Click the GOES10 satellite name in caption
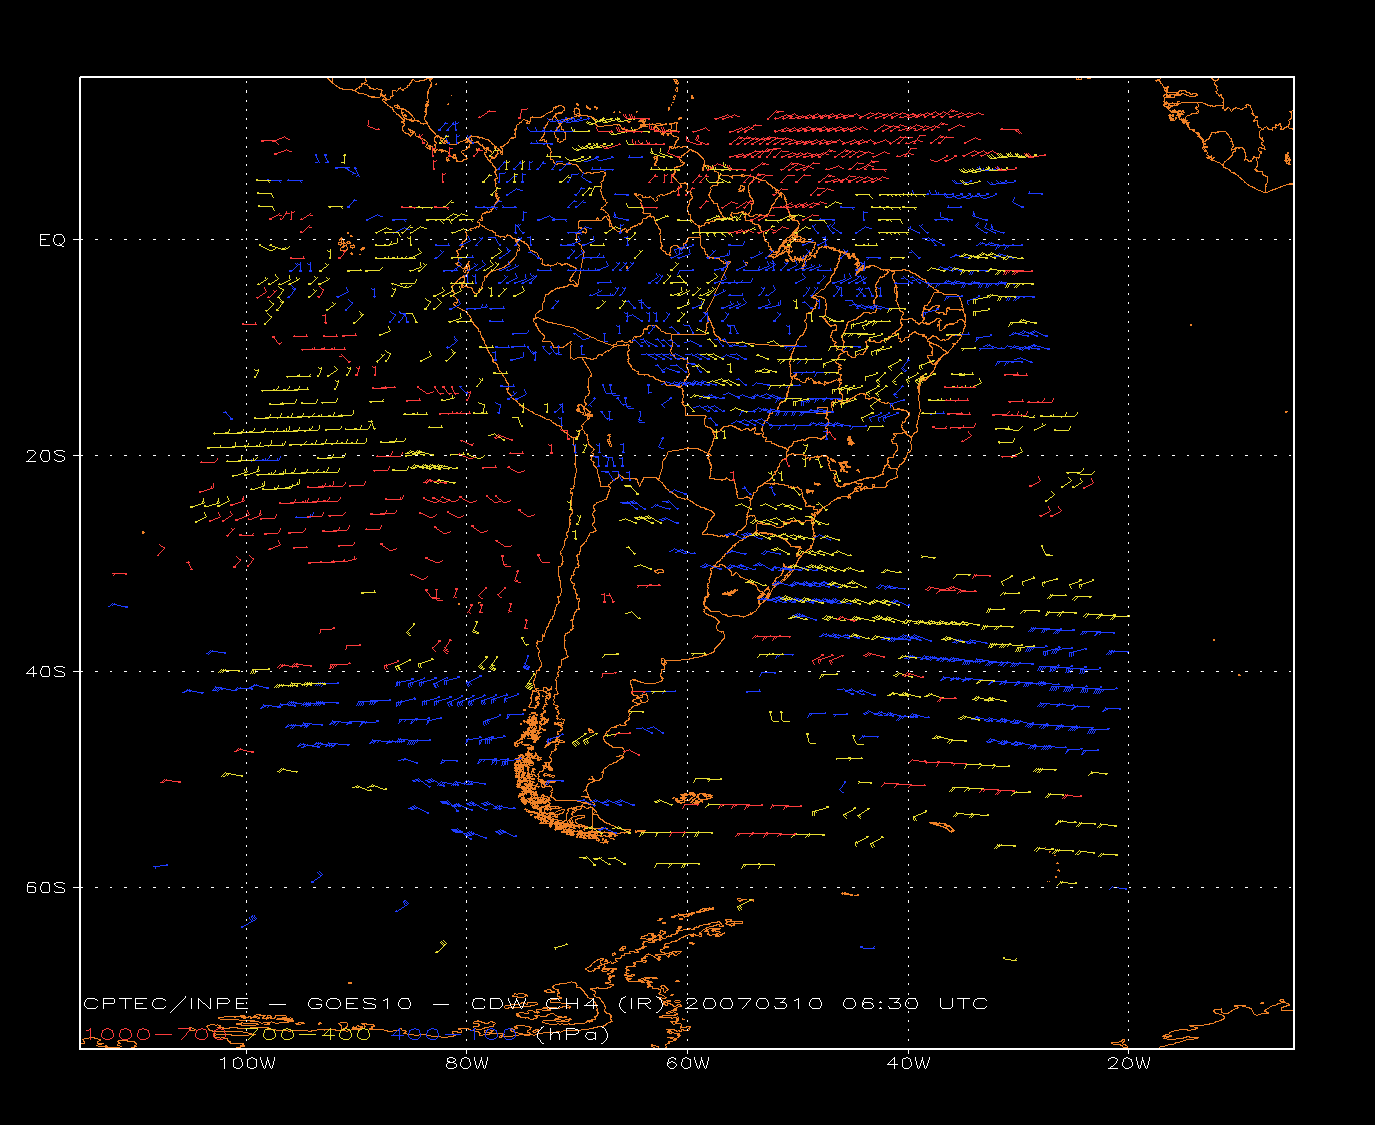The image size is (1375, 1125). point(359,1003)
